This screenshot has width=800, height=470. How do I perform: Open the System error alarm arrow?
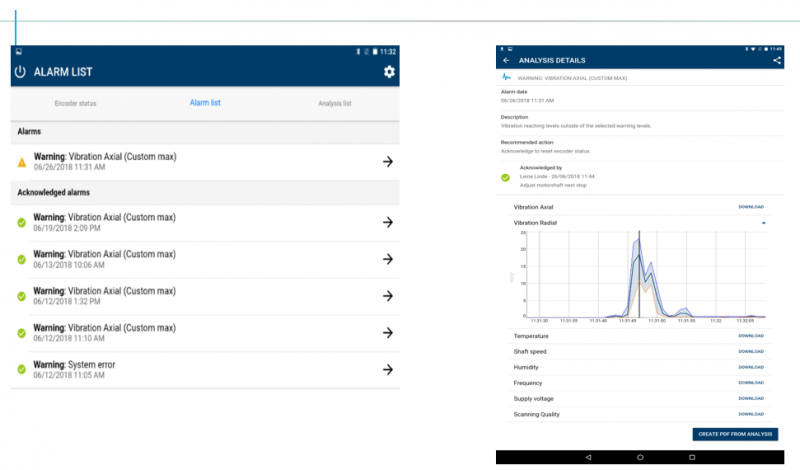387,369
